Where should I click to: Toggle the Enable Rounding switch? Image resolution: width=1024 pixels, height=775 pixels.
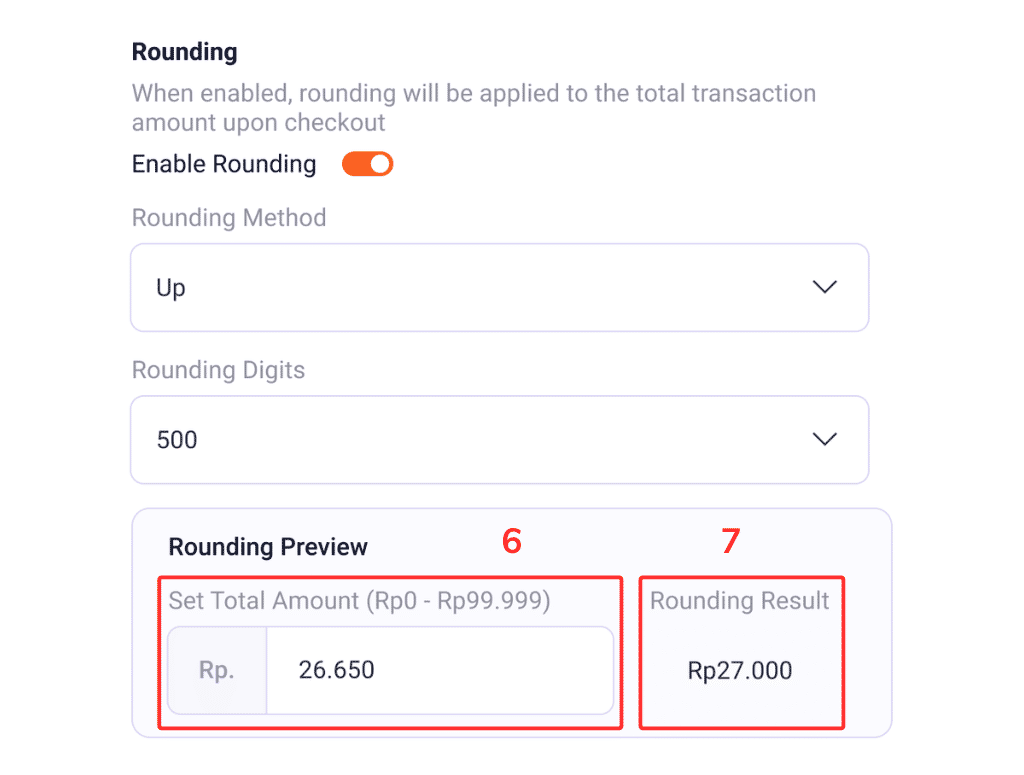(x=367, y=164)
